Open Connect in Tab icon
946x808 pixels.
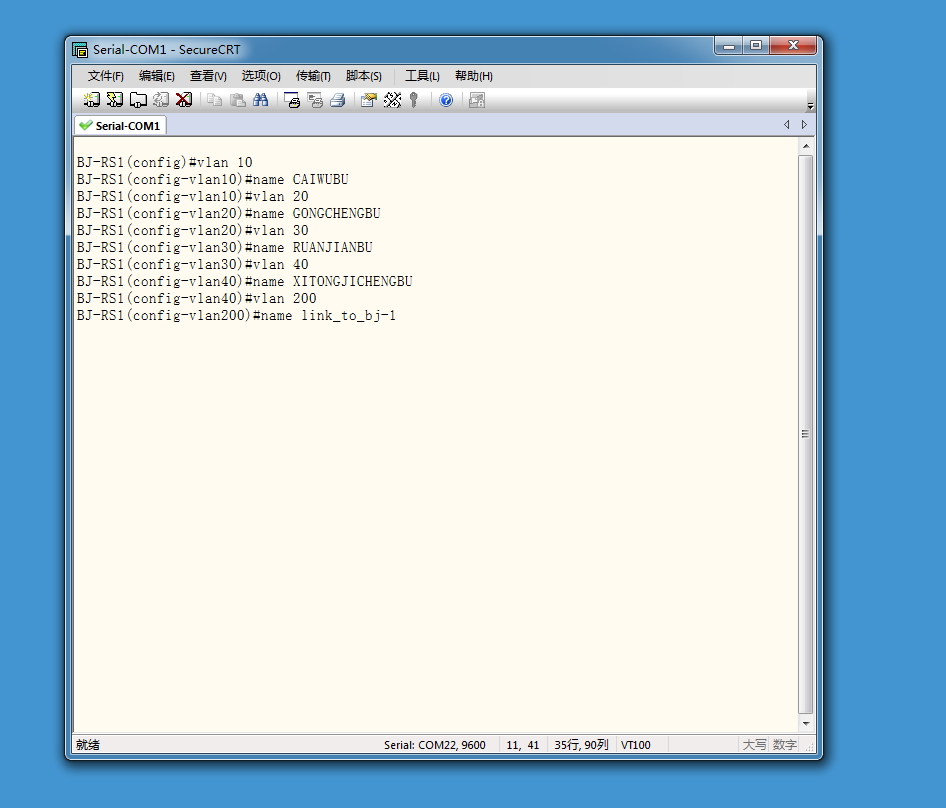(x=138, y=100)
